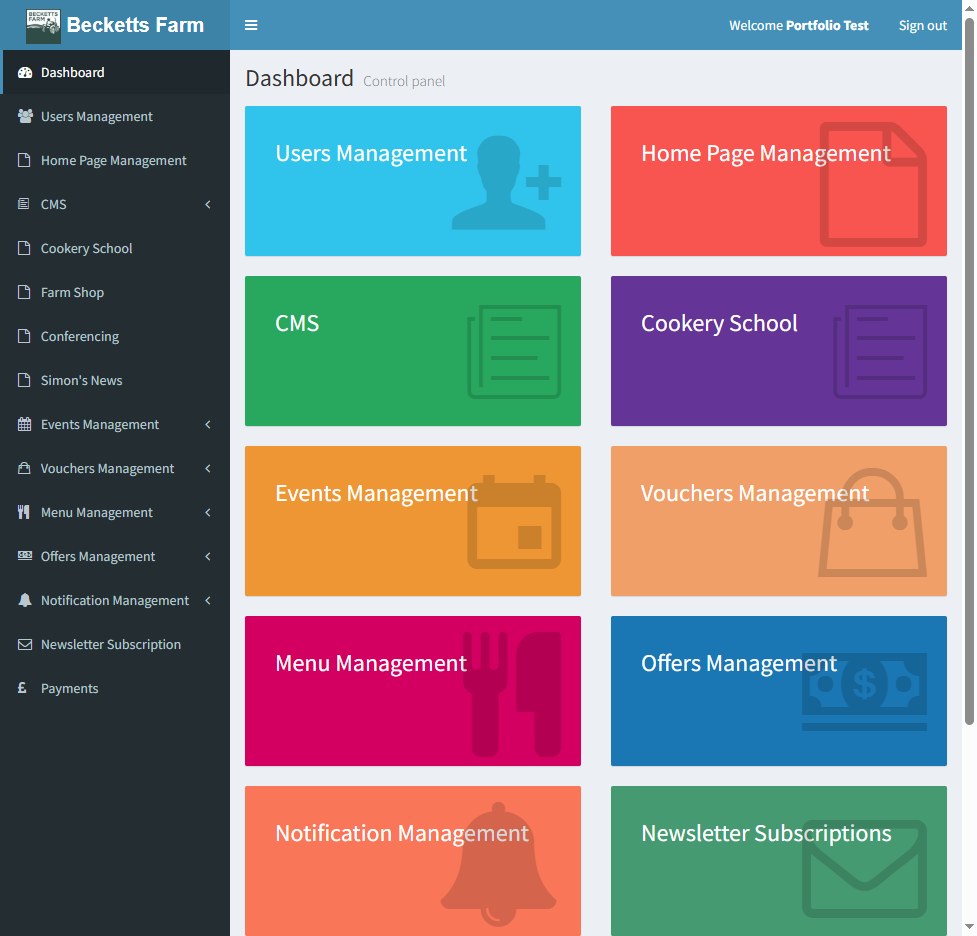
Task: Open Payments from the sidebar
Action: click(x=116, y=688)
